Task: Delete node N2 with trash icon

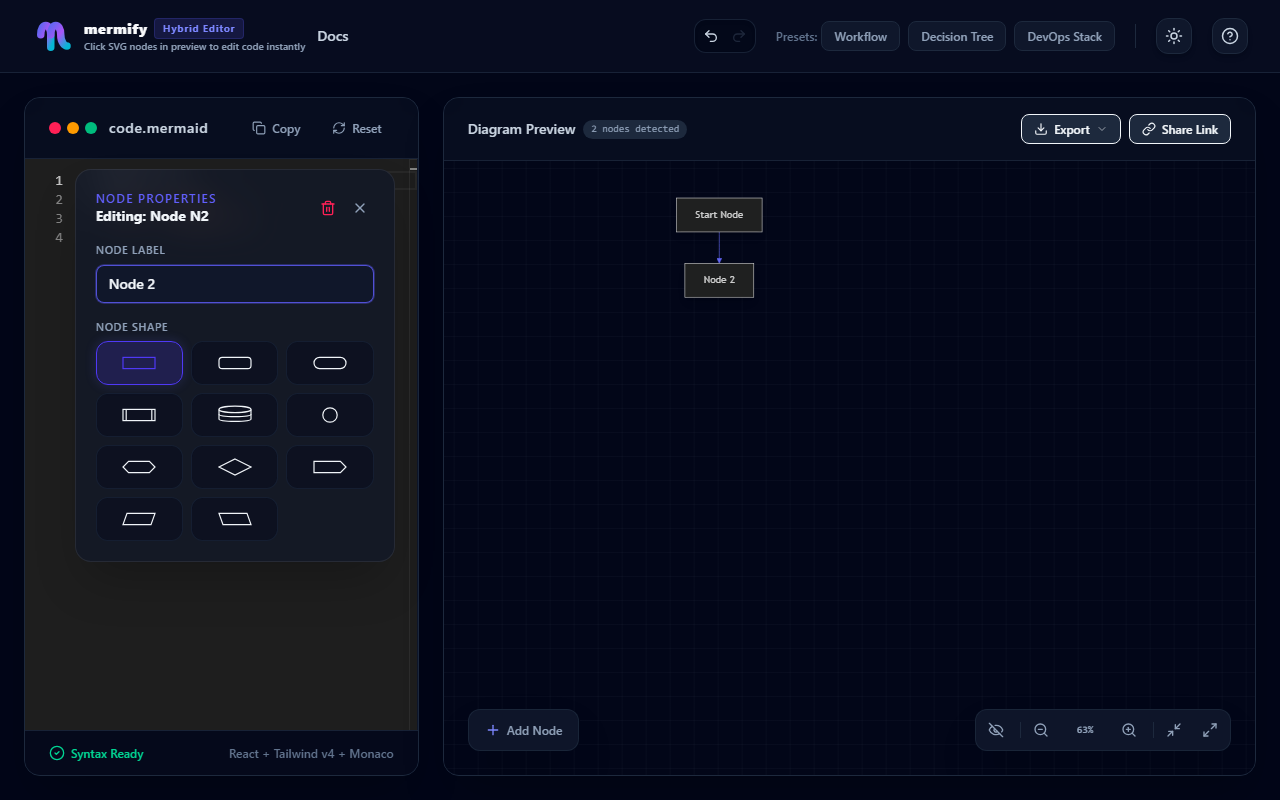Action: pyautogui.click(x=328, y=208)
